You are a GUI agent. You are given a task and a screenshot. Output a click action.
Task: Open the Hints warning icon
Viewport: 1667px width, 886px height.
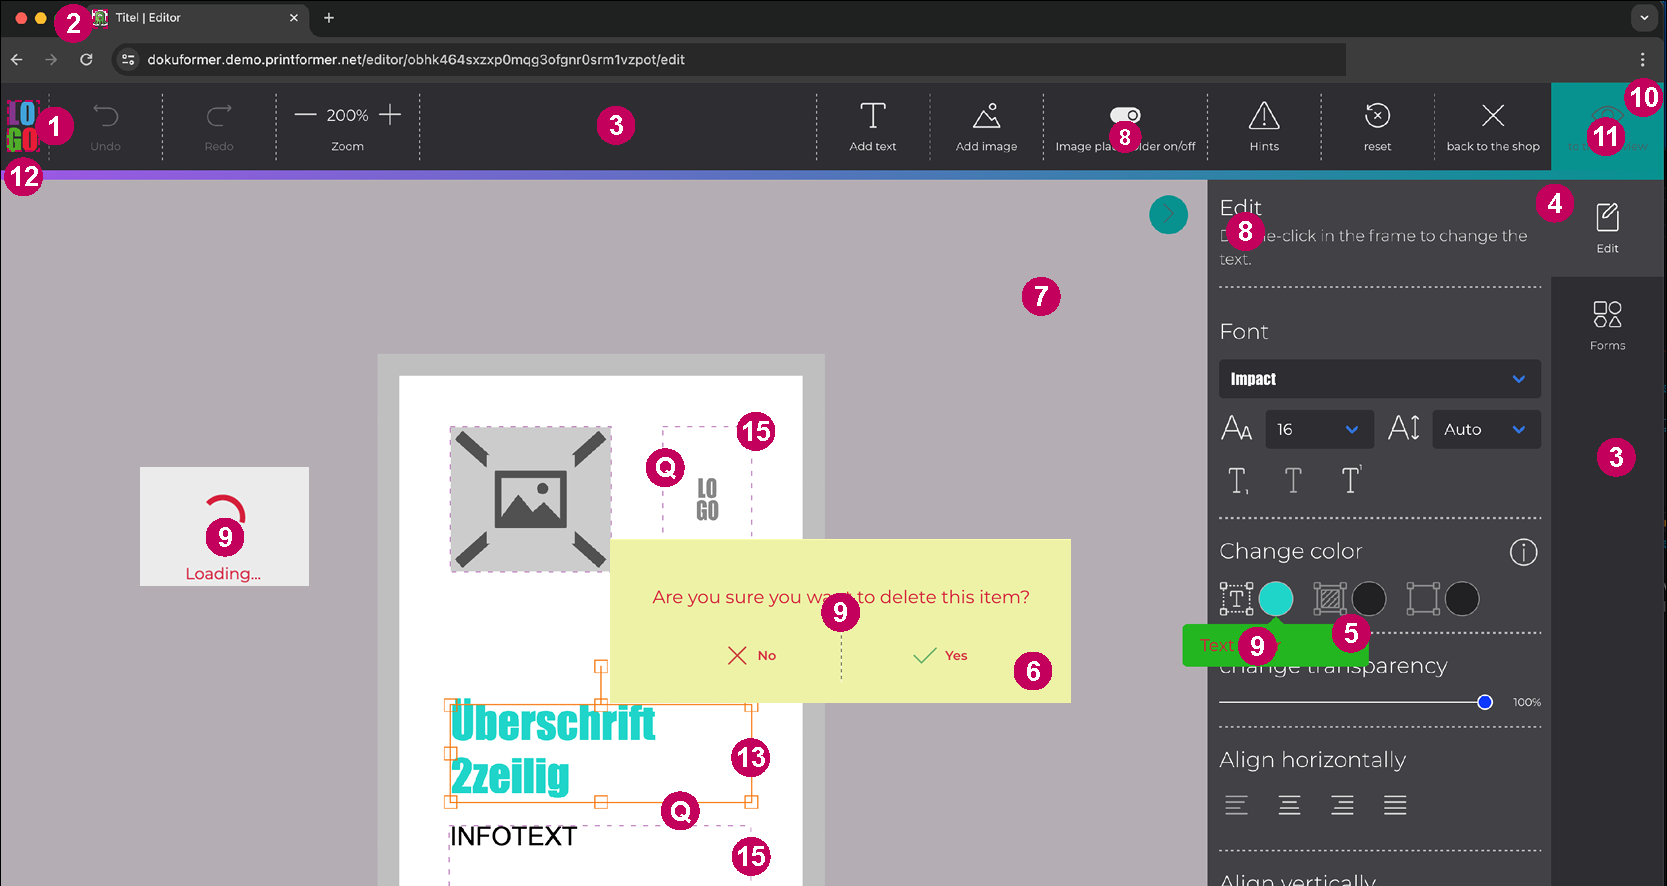pos(1264,116)
